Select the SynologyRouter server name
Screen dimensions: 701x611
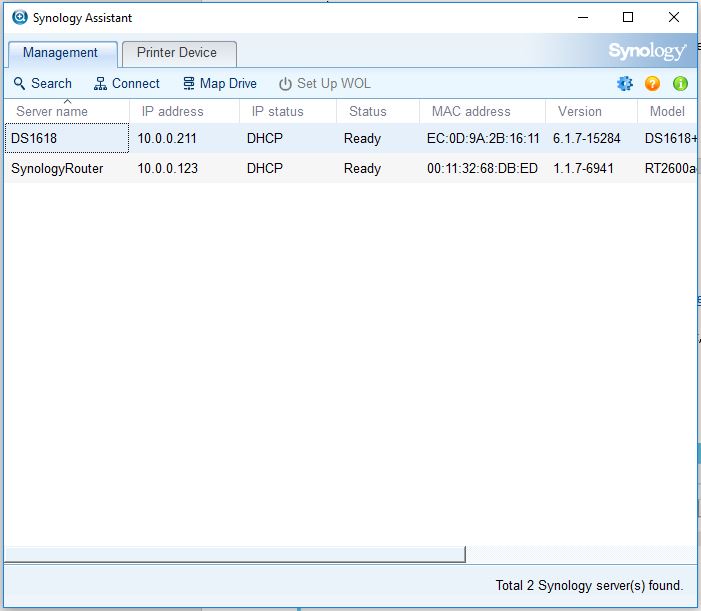click(x=57, y=169)
